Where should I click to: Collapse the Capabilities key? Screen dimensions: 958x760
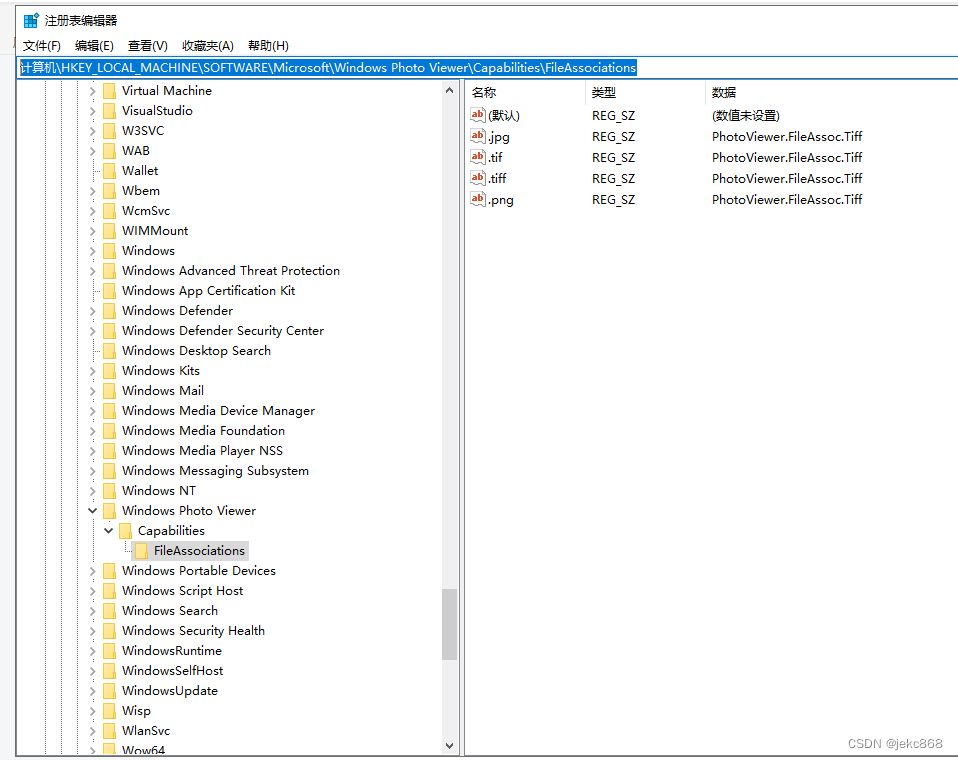coord(108,531)
